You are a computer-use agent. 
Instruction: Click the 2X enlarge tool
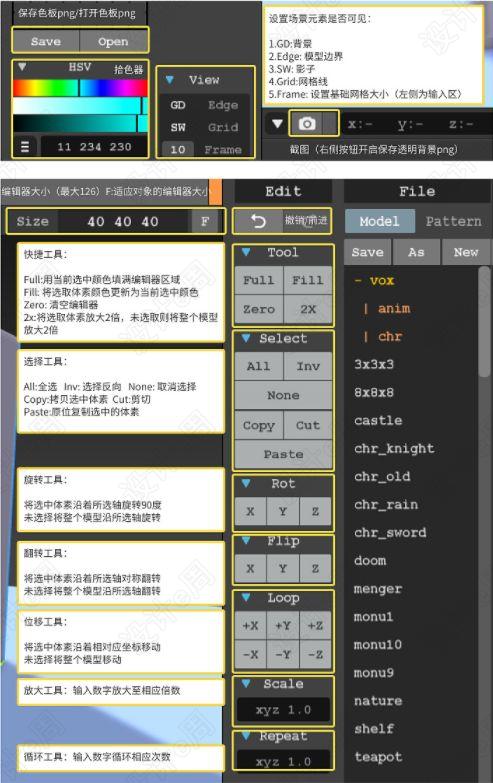308,309
